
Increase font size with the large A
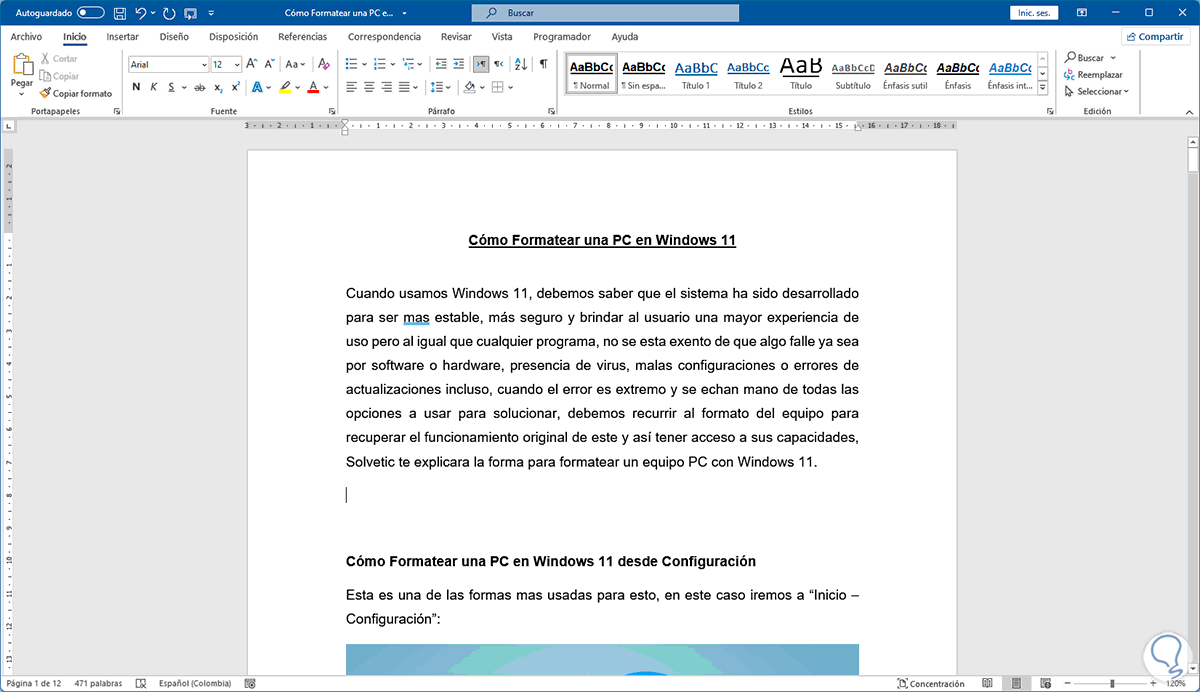pos(251,64)
